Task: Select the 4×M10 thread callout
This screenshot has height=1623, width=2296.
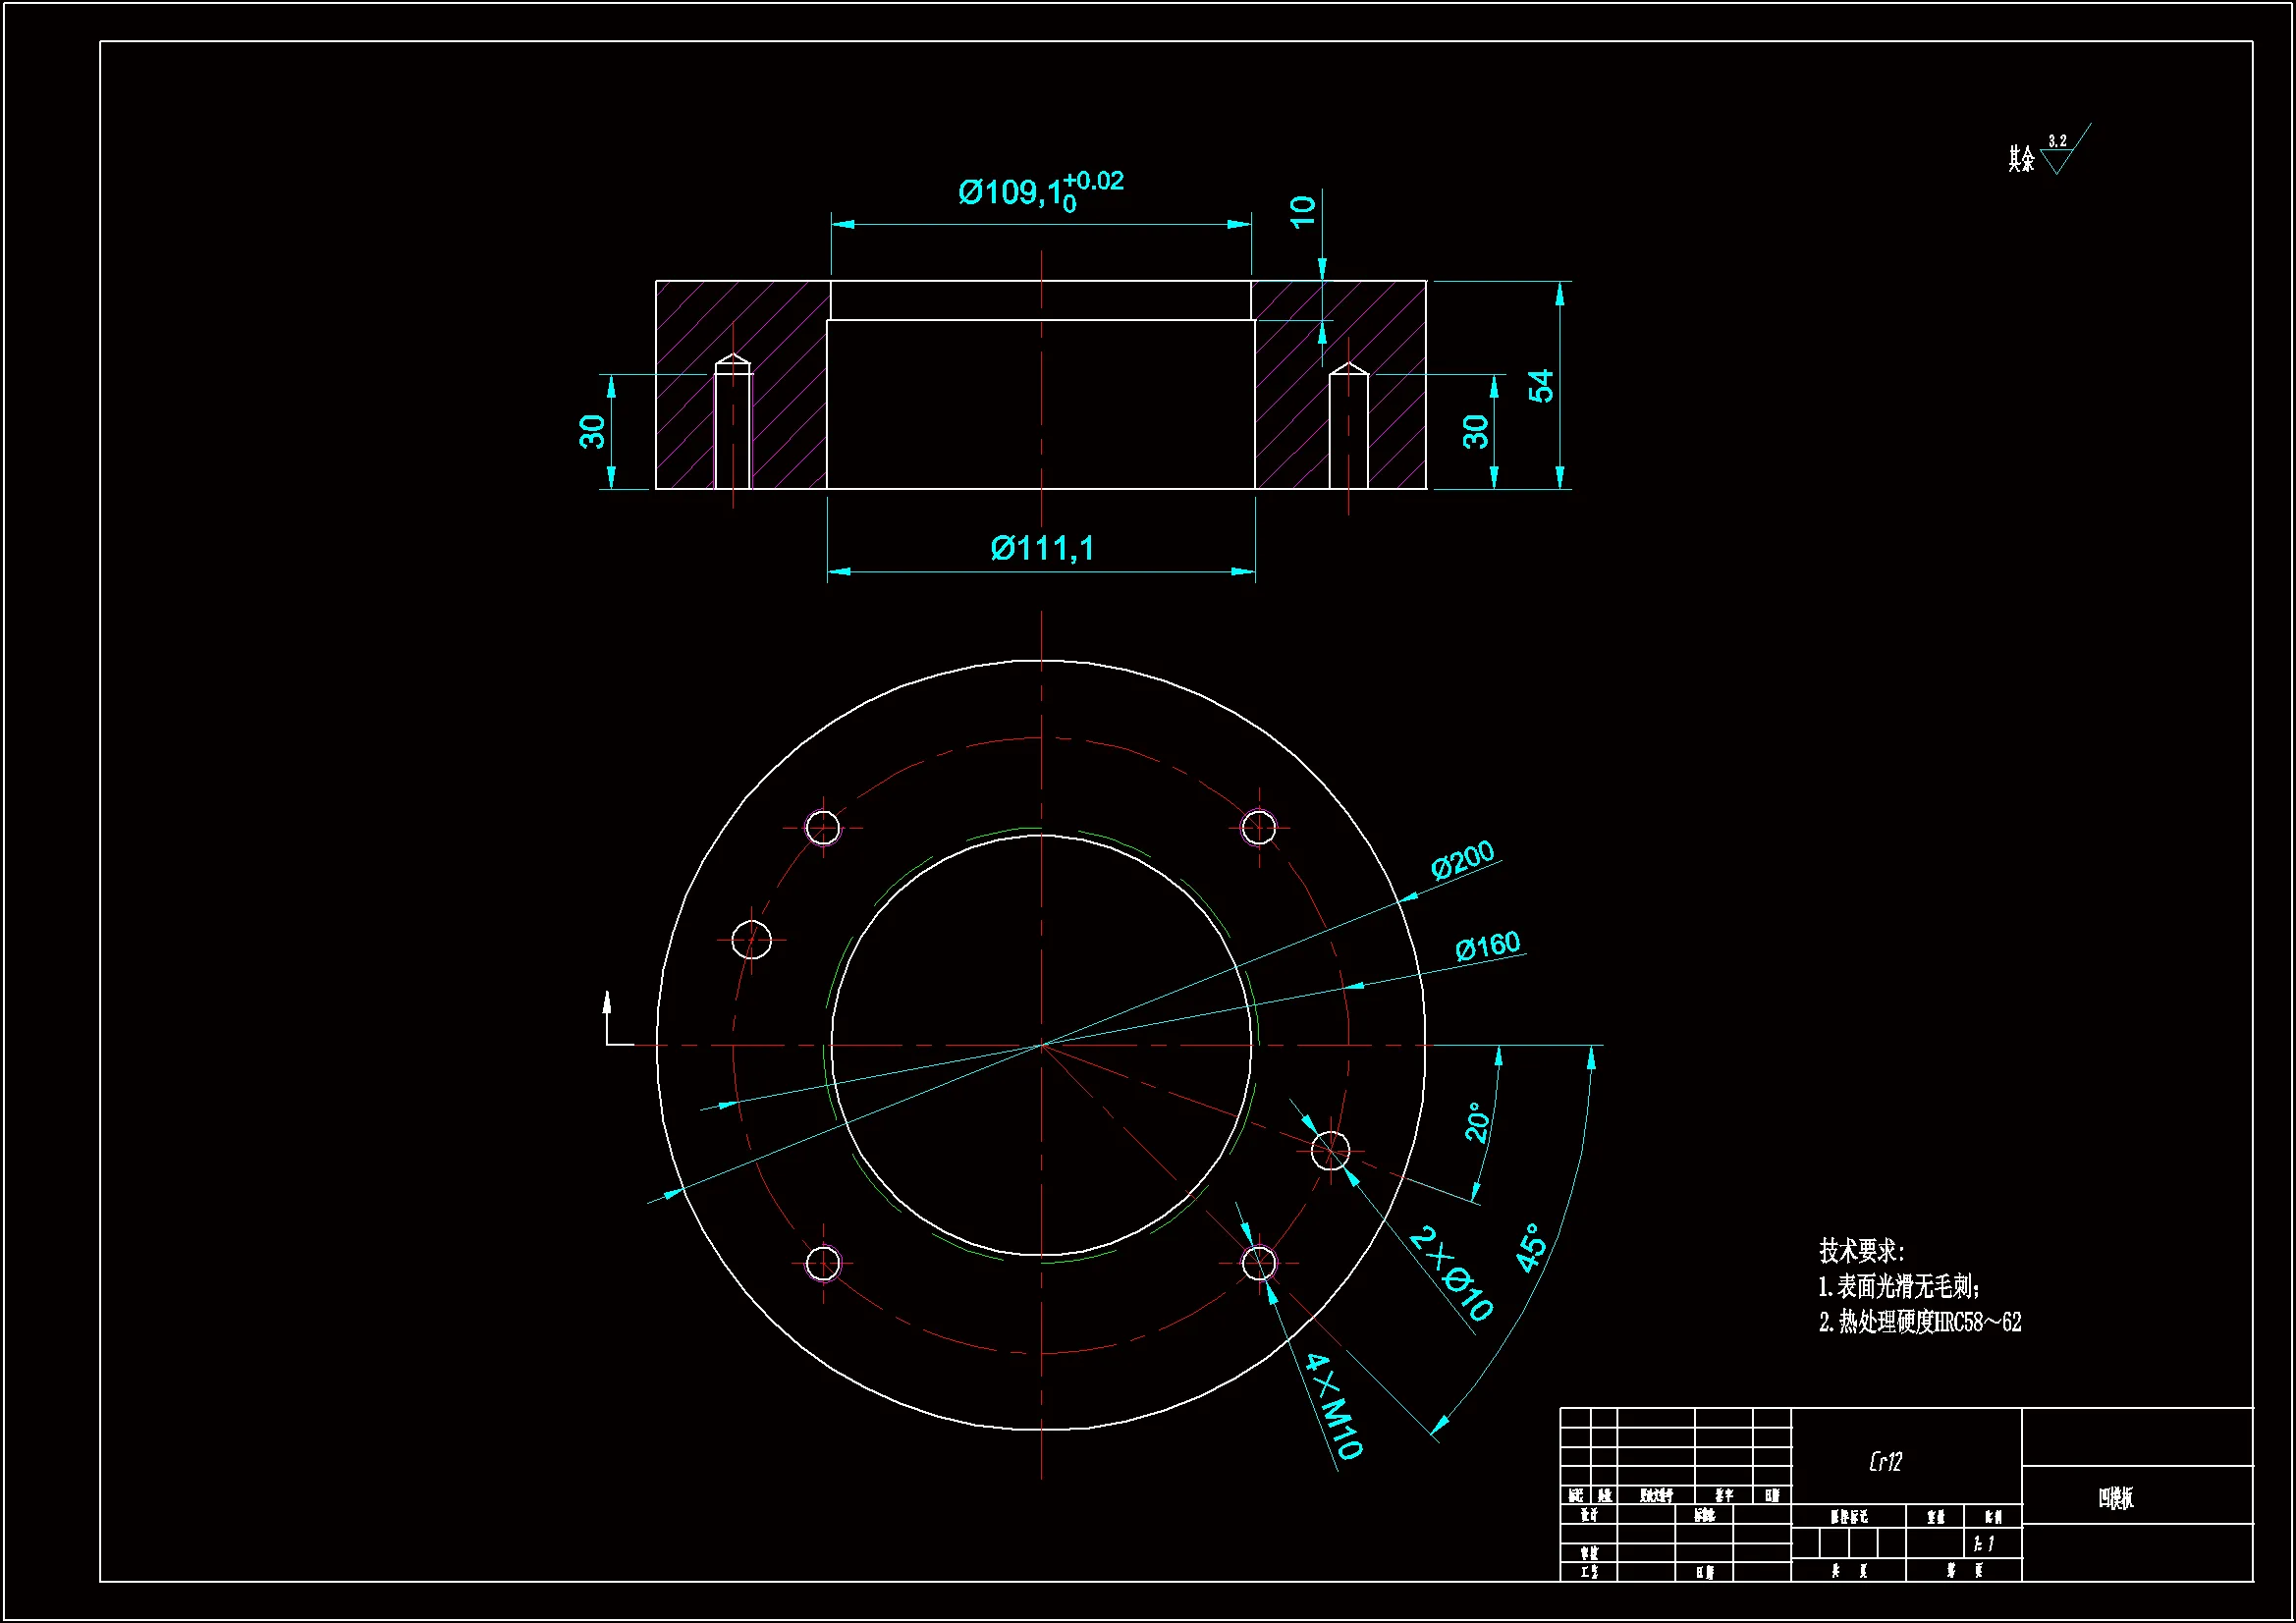Action: coord(1335,1406)
